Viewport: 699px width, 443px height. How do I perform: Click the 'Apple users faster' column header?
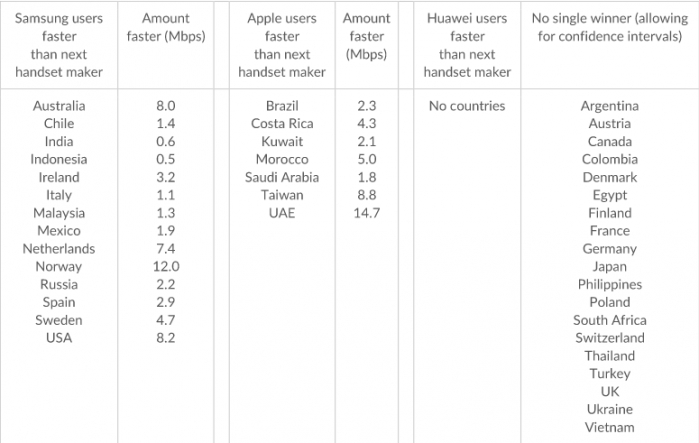pos(282,45)
